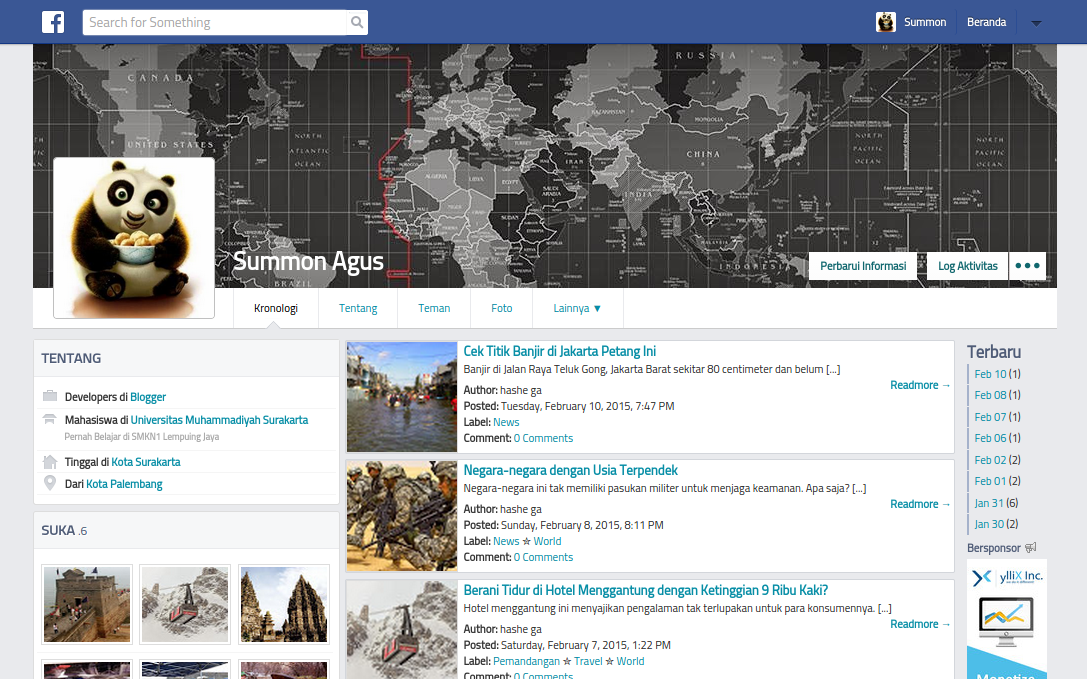Image resolution: width=1087 pixels, height=679 pixels.
Task: Click the search magnifier button
Action: pos(356,22)
